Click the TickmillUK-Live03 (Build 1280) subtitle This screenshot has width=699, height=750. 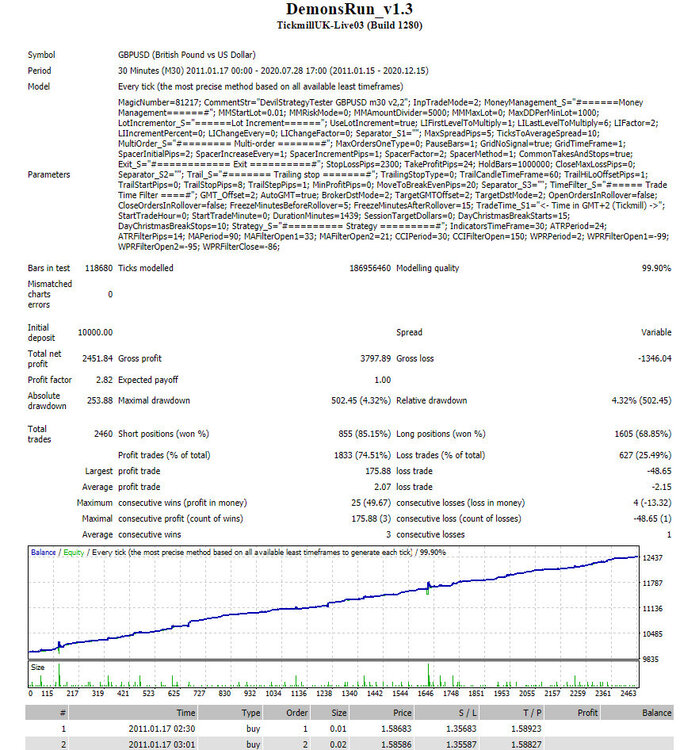click(x=349, y=25)
